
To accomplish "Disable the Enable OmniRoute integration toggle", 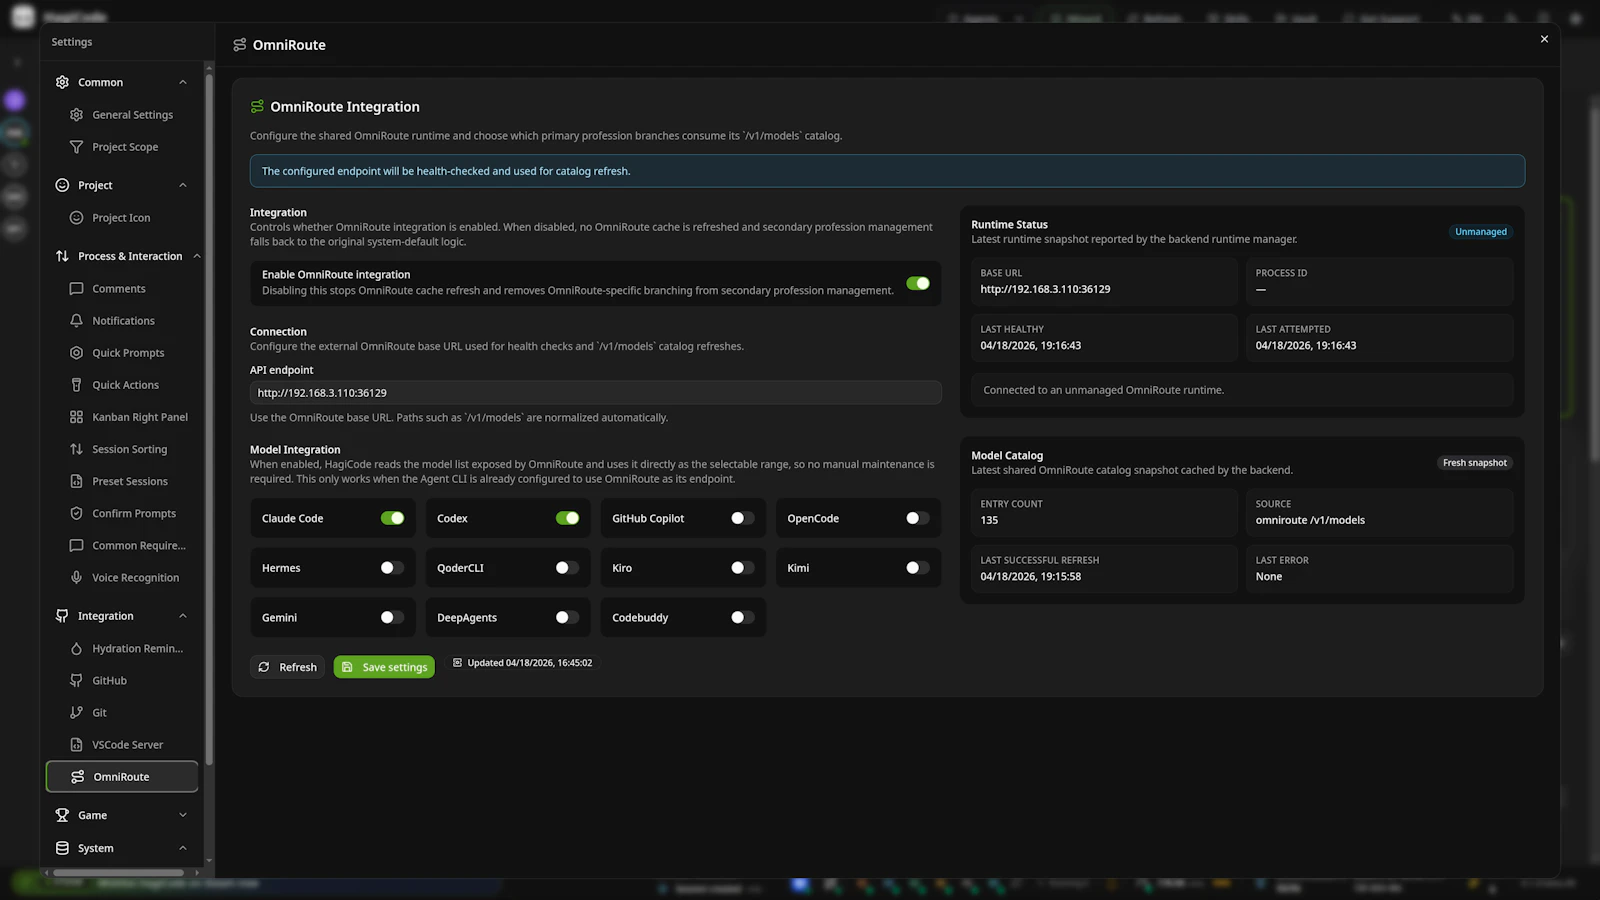I will pos(918,283).
